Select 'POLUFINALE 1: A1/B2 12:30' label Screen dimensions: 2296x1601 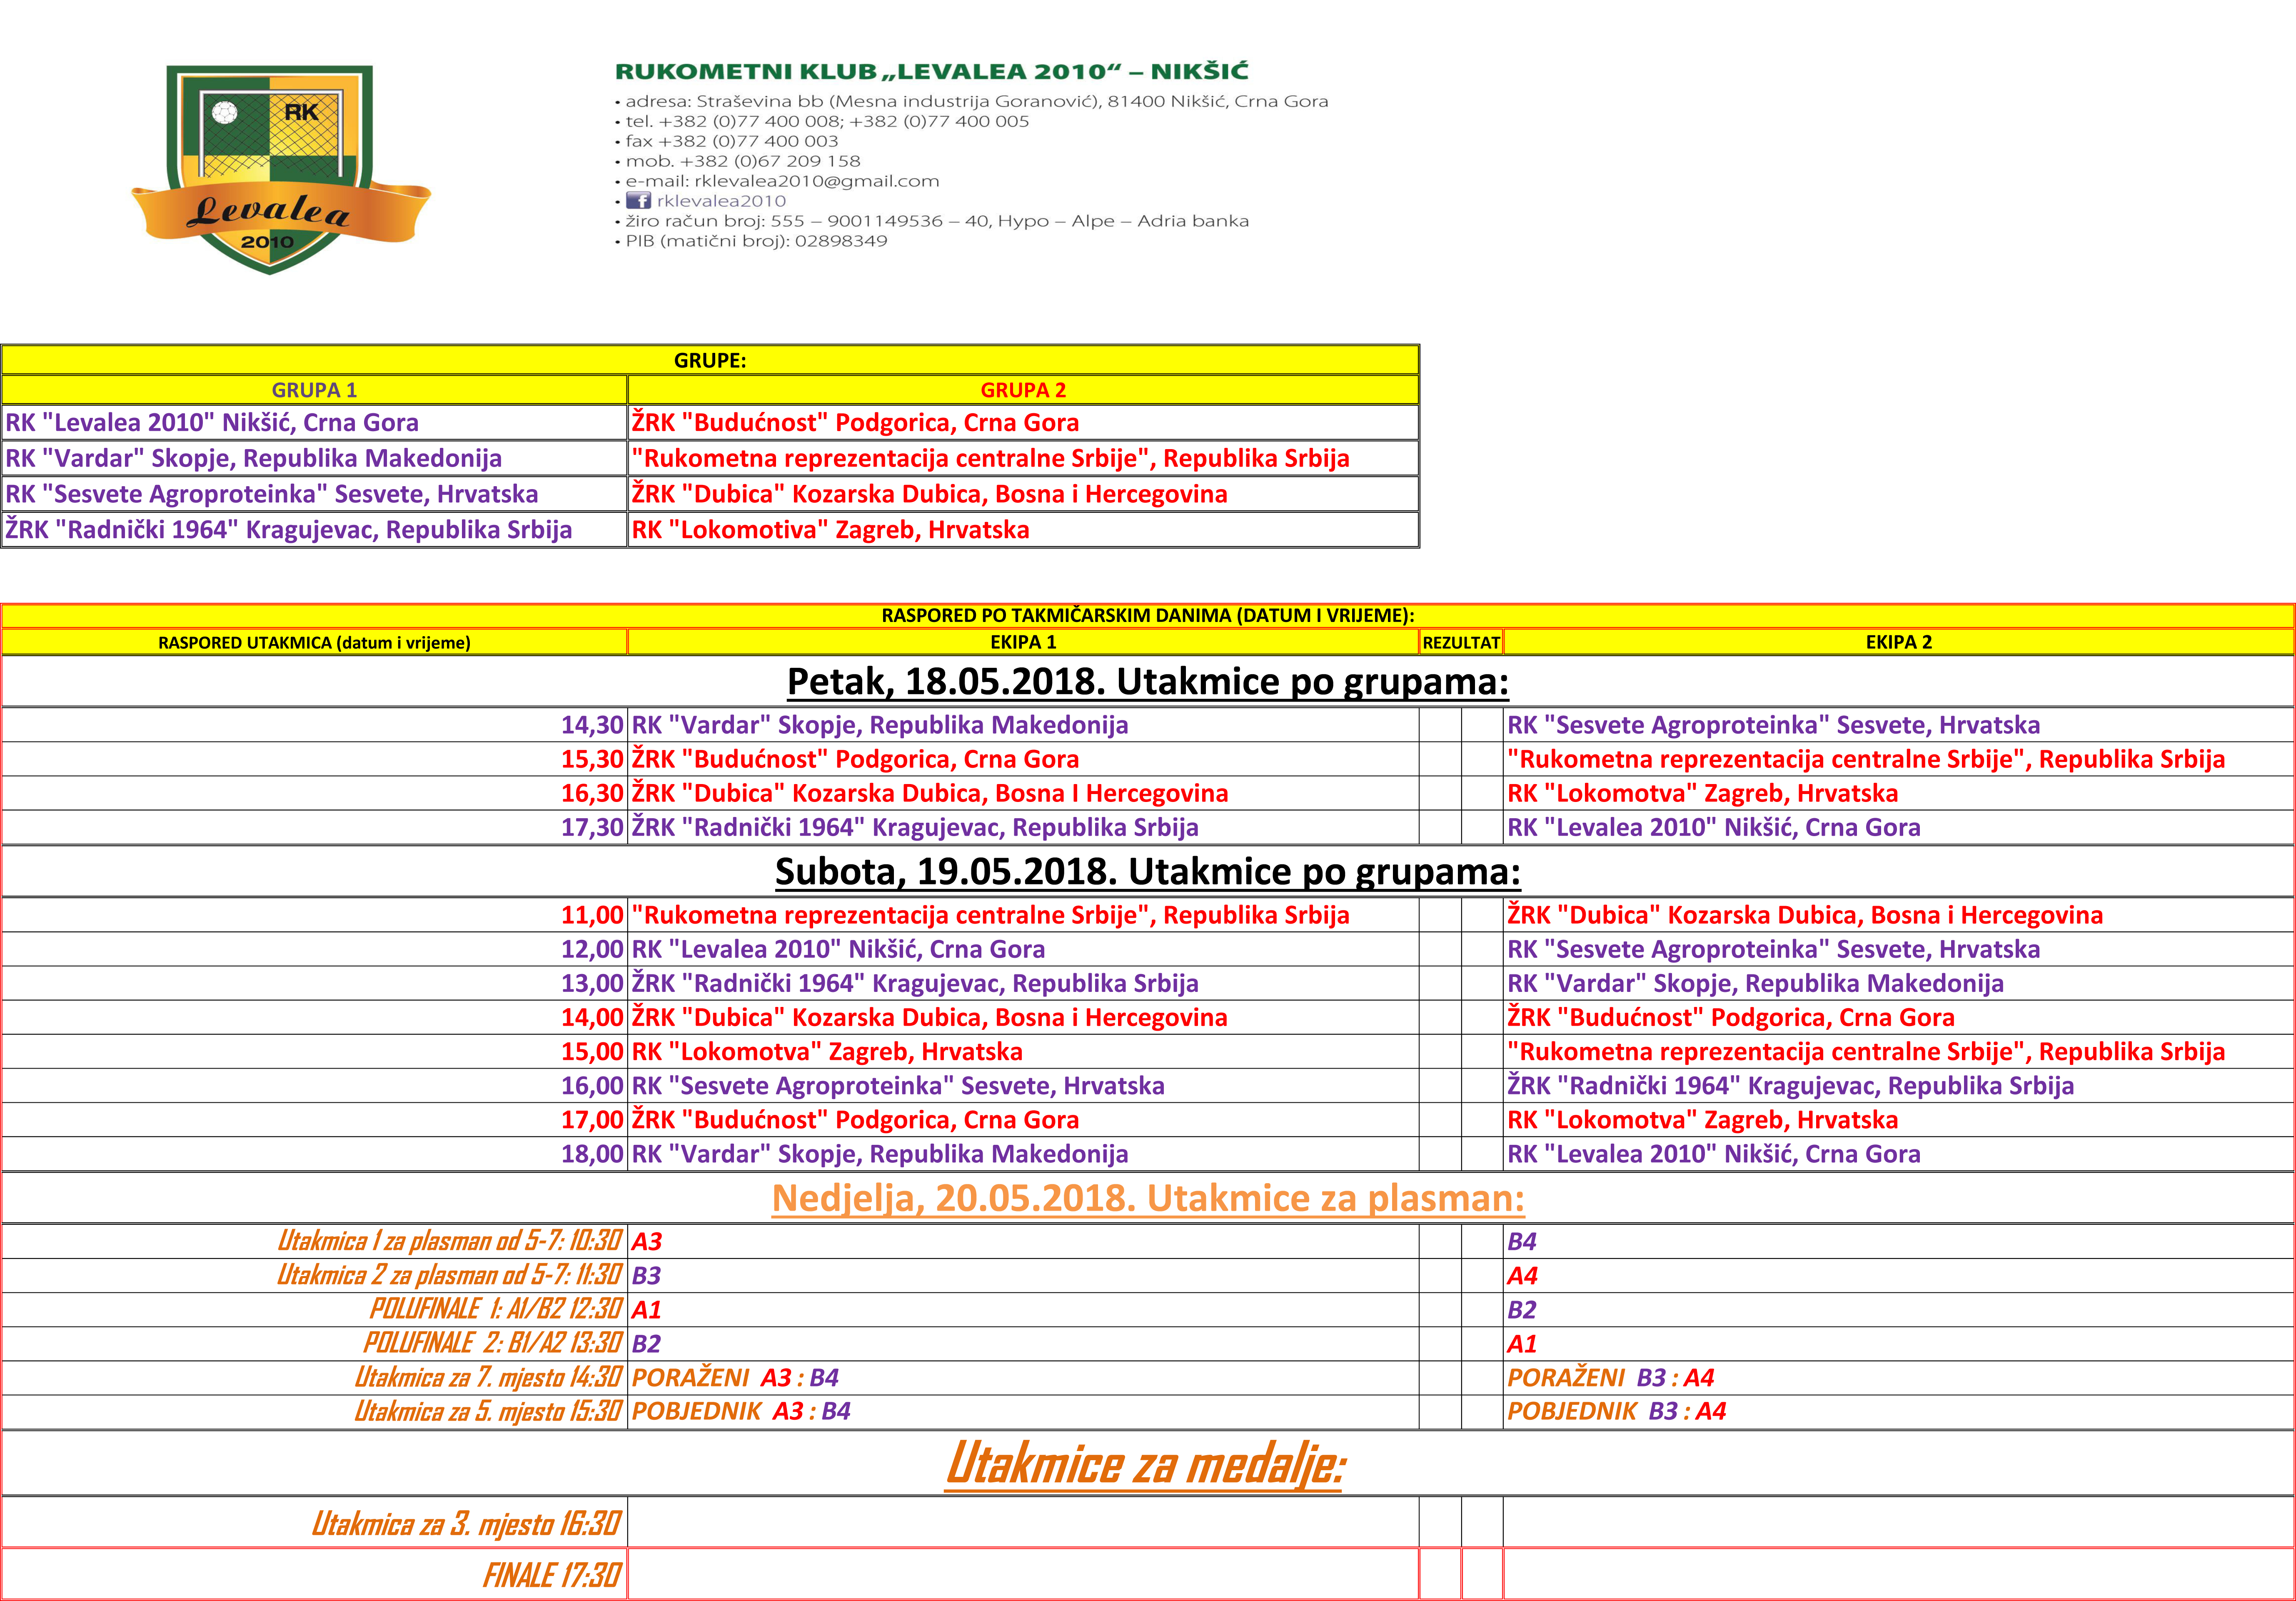point(496,1309)
